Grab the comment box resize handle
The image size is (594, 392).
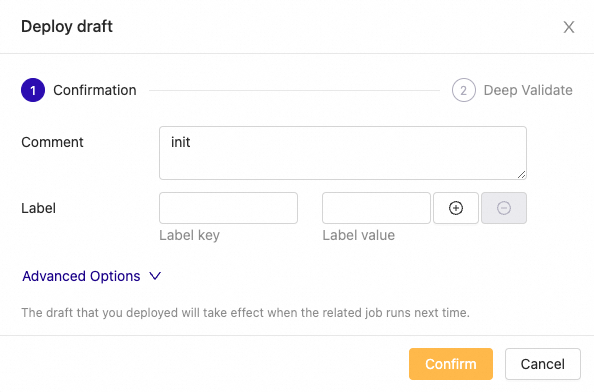[522, 175]
